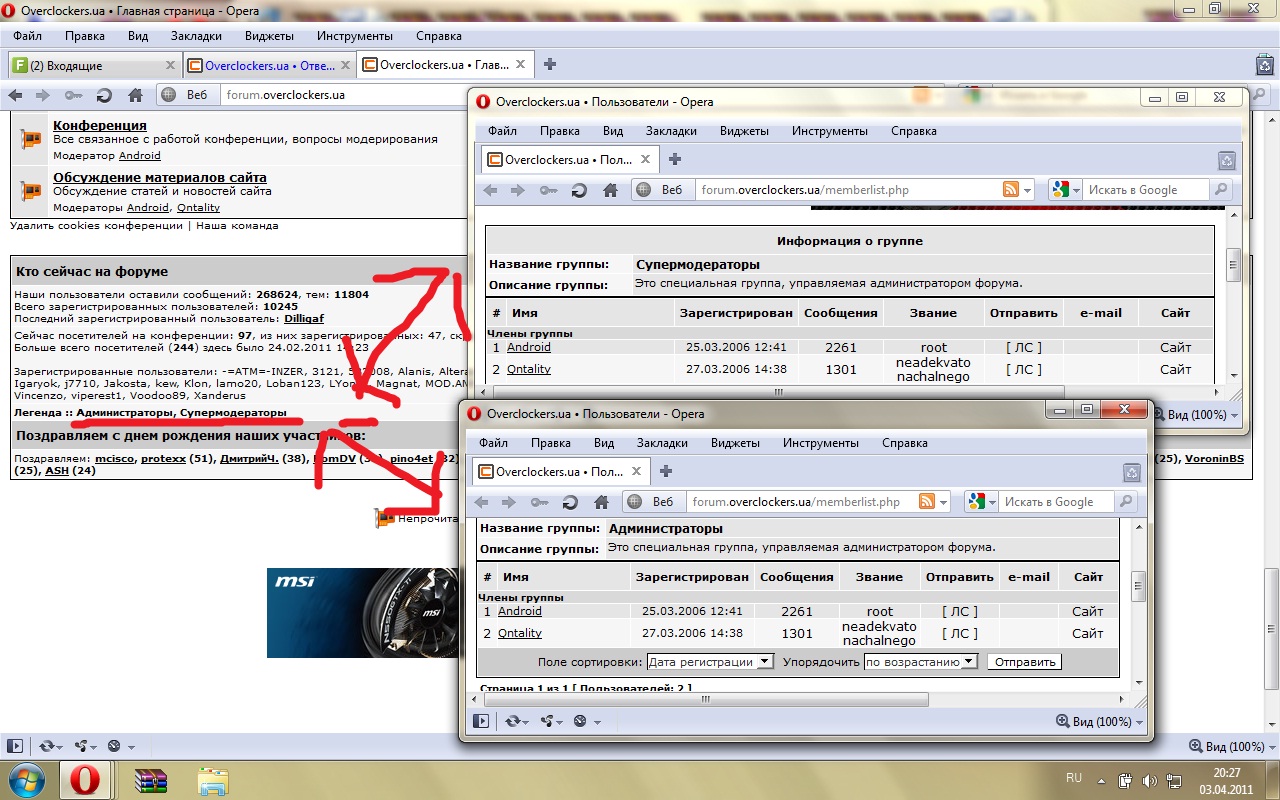This screenshot has height=800, width=1280.
Task: Click the 20:27 clock in the taskbar
Action: (1227, 772)
